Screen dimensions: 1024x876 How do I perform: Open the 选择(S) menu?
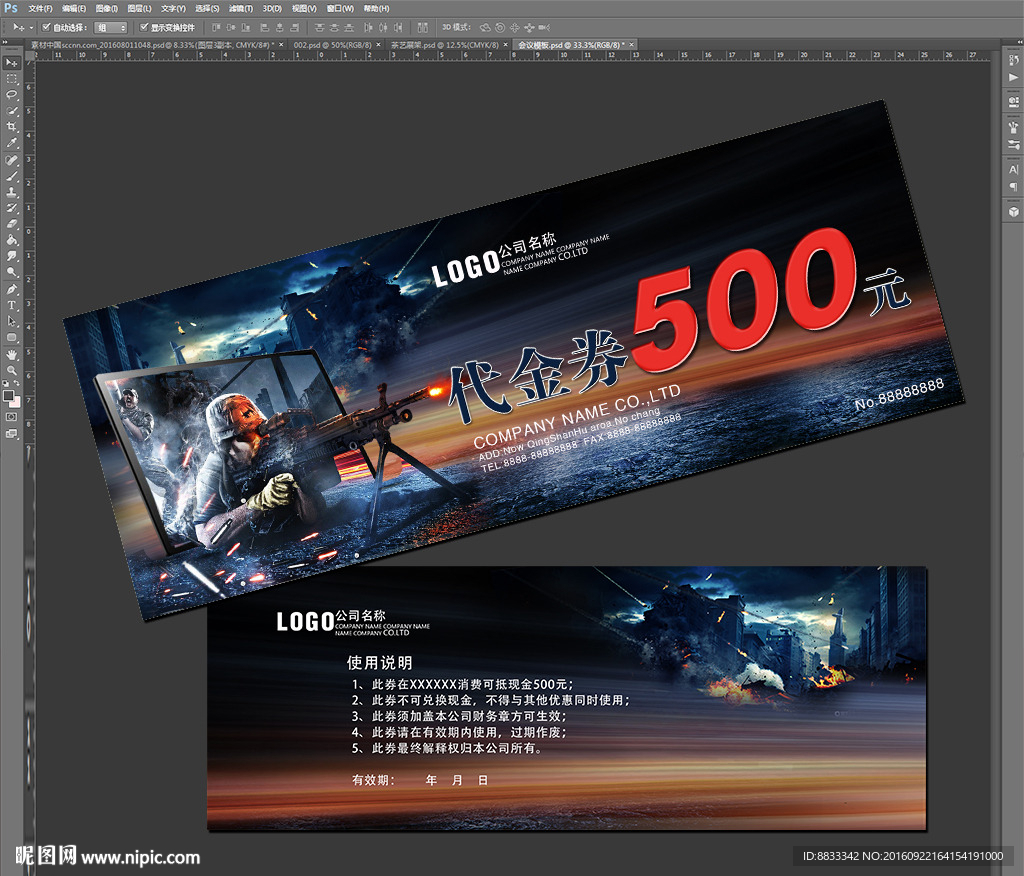coord(207,8)
